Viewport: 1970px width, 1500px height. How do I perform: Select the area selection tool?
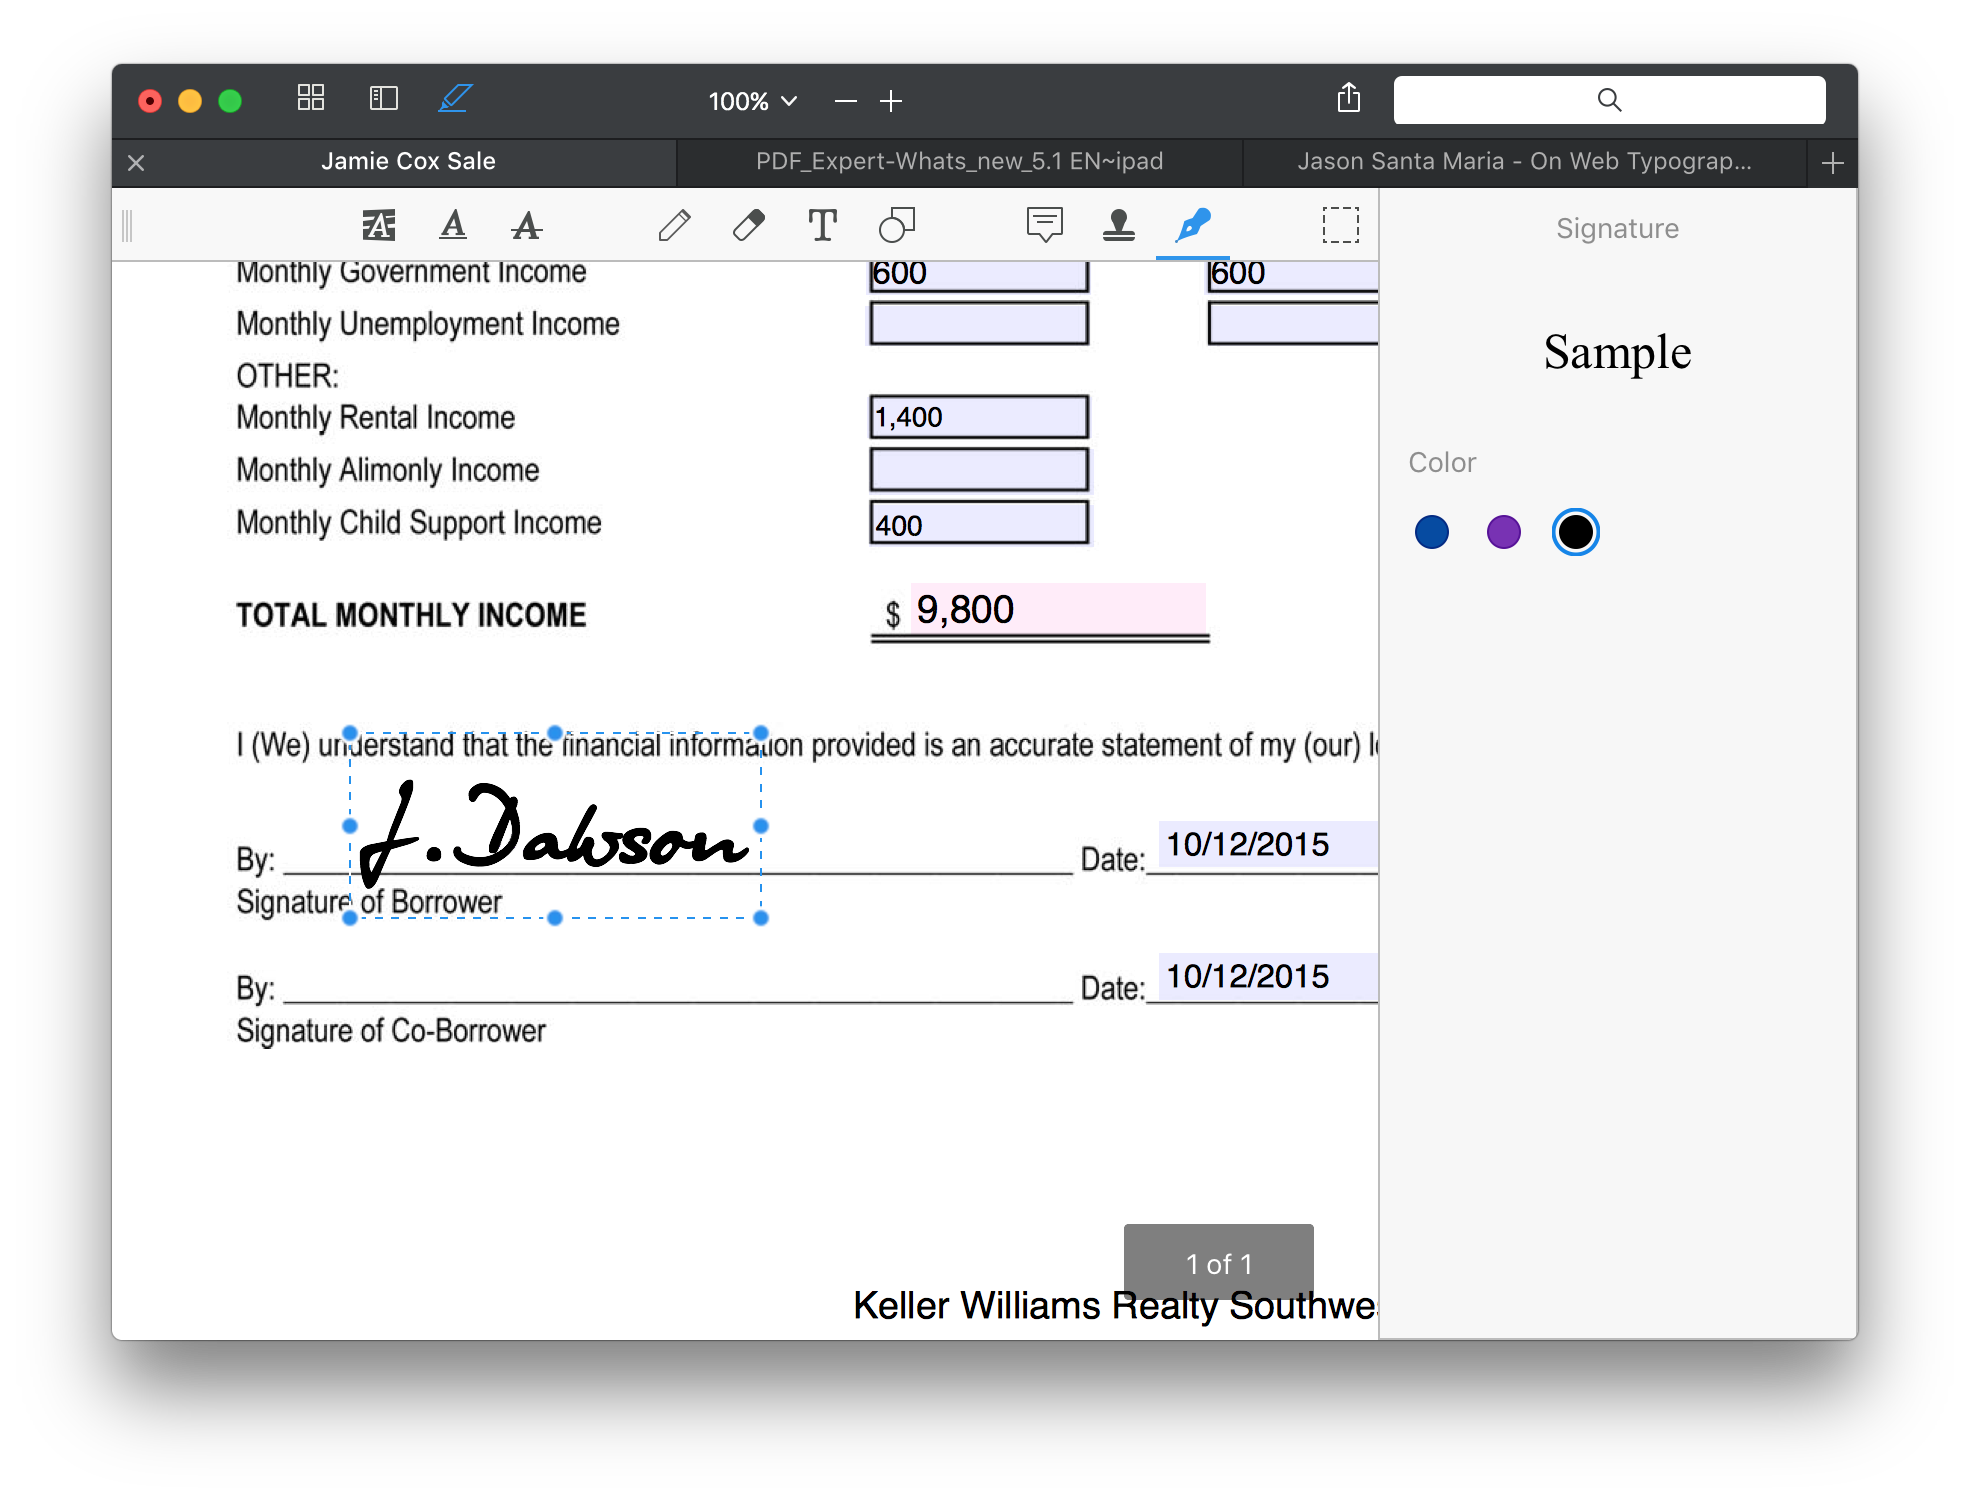(x=1341, y=225)
